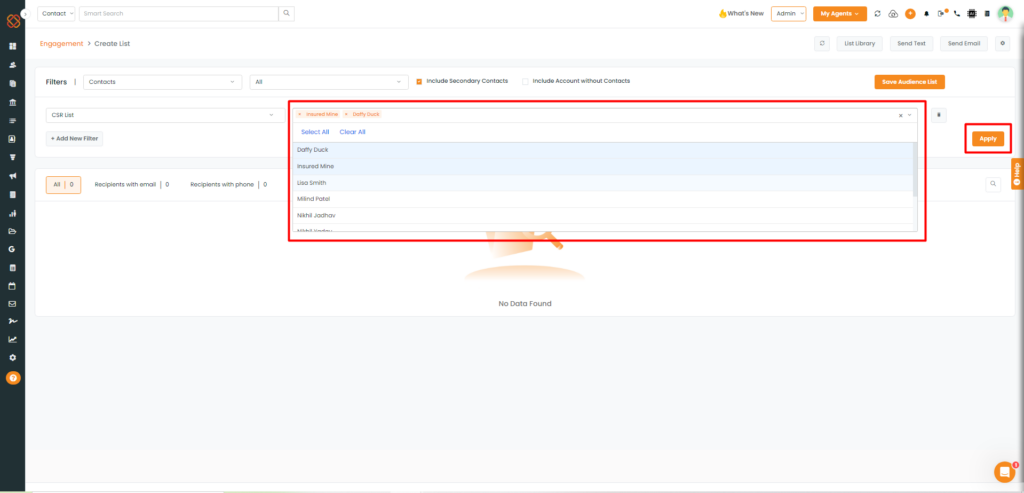Viewport: 1024px width, 493px height.
Task: Click the dropdown list scrollbar
Action: coord(914,170)
